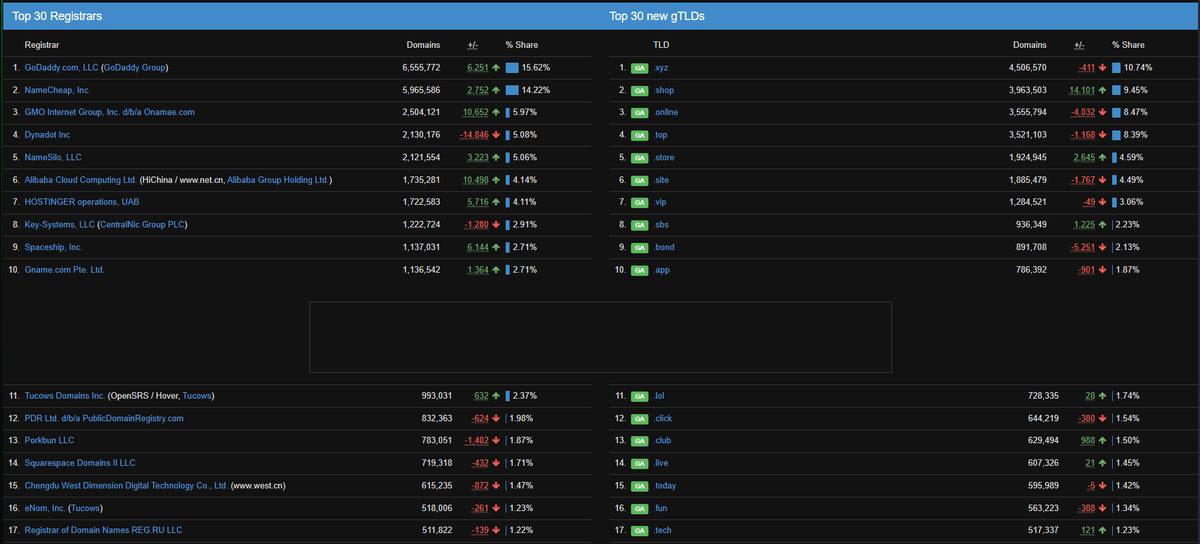Click the GA badge beside .tech
Viewport: 1200px width, 544px height.
tap(639, 529)
